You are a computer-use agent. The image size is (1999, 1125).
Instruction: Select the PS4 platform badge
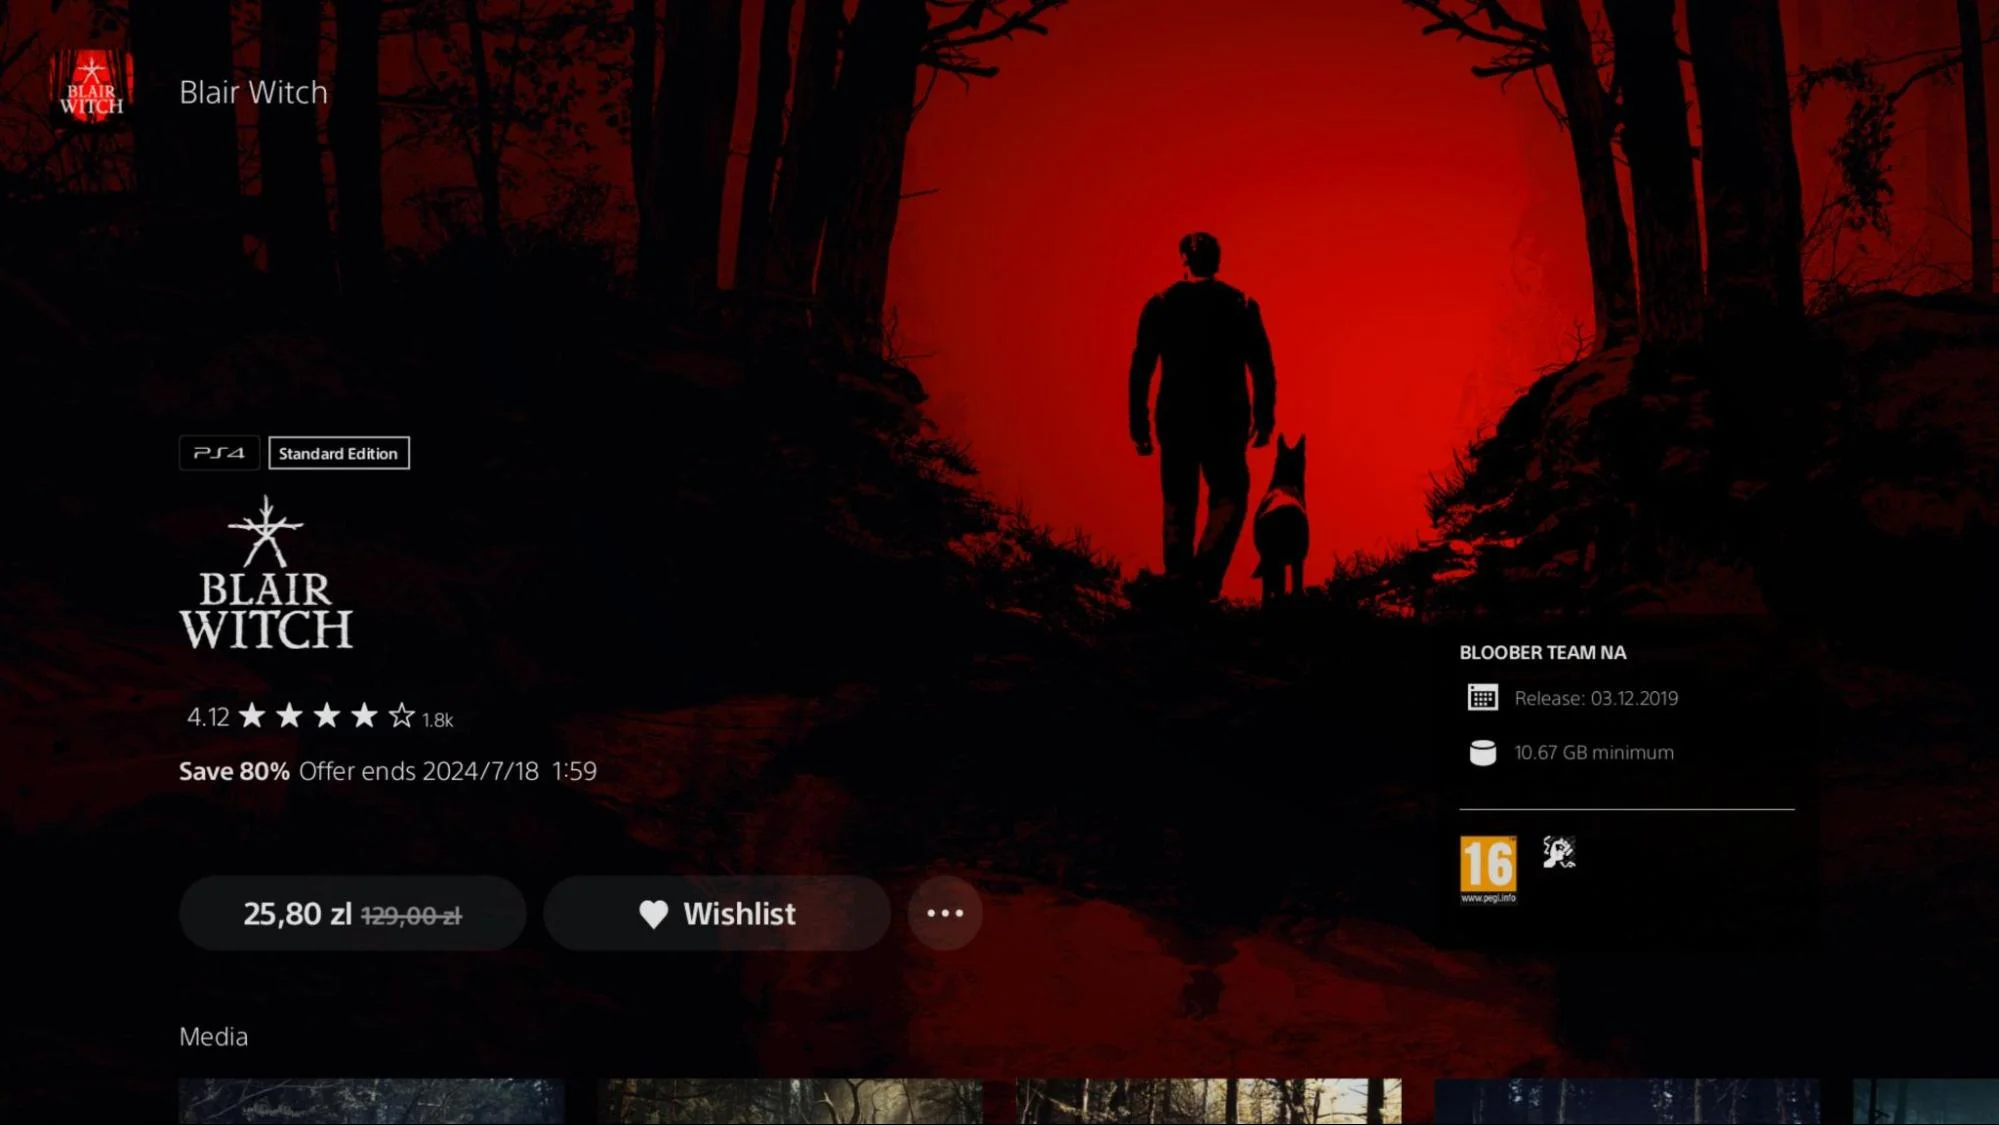pyautogui.click(x=219, y=453)
